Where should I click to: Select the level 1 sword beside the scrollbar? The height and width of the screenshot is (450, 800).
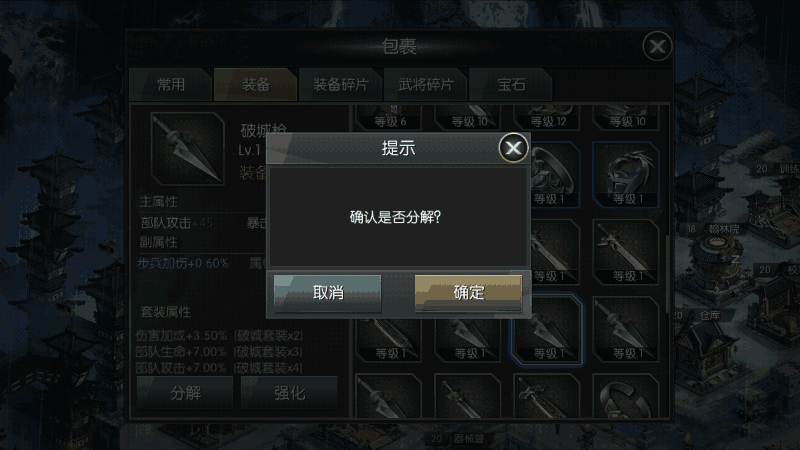click(626, 252)
